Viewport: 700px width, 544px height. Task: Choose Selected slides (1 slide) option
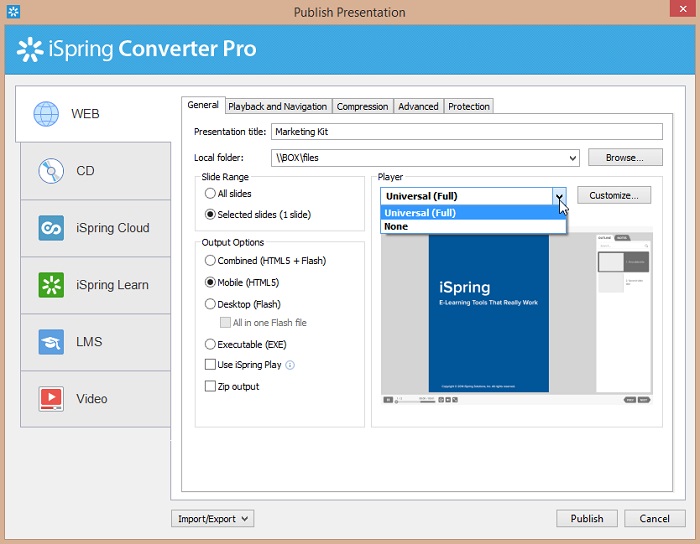(210, 215)
